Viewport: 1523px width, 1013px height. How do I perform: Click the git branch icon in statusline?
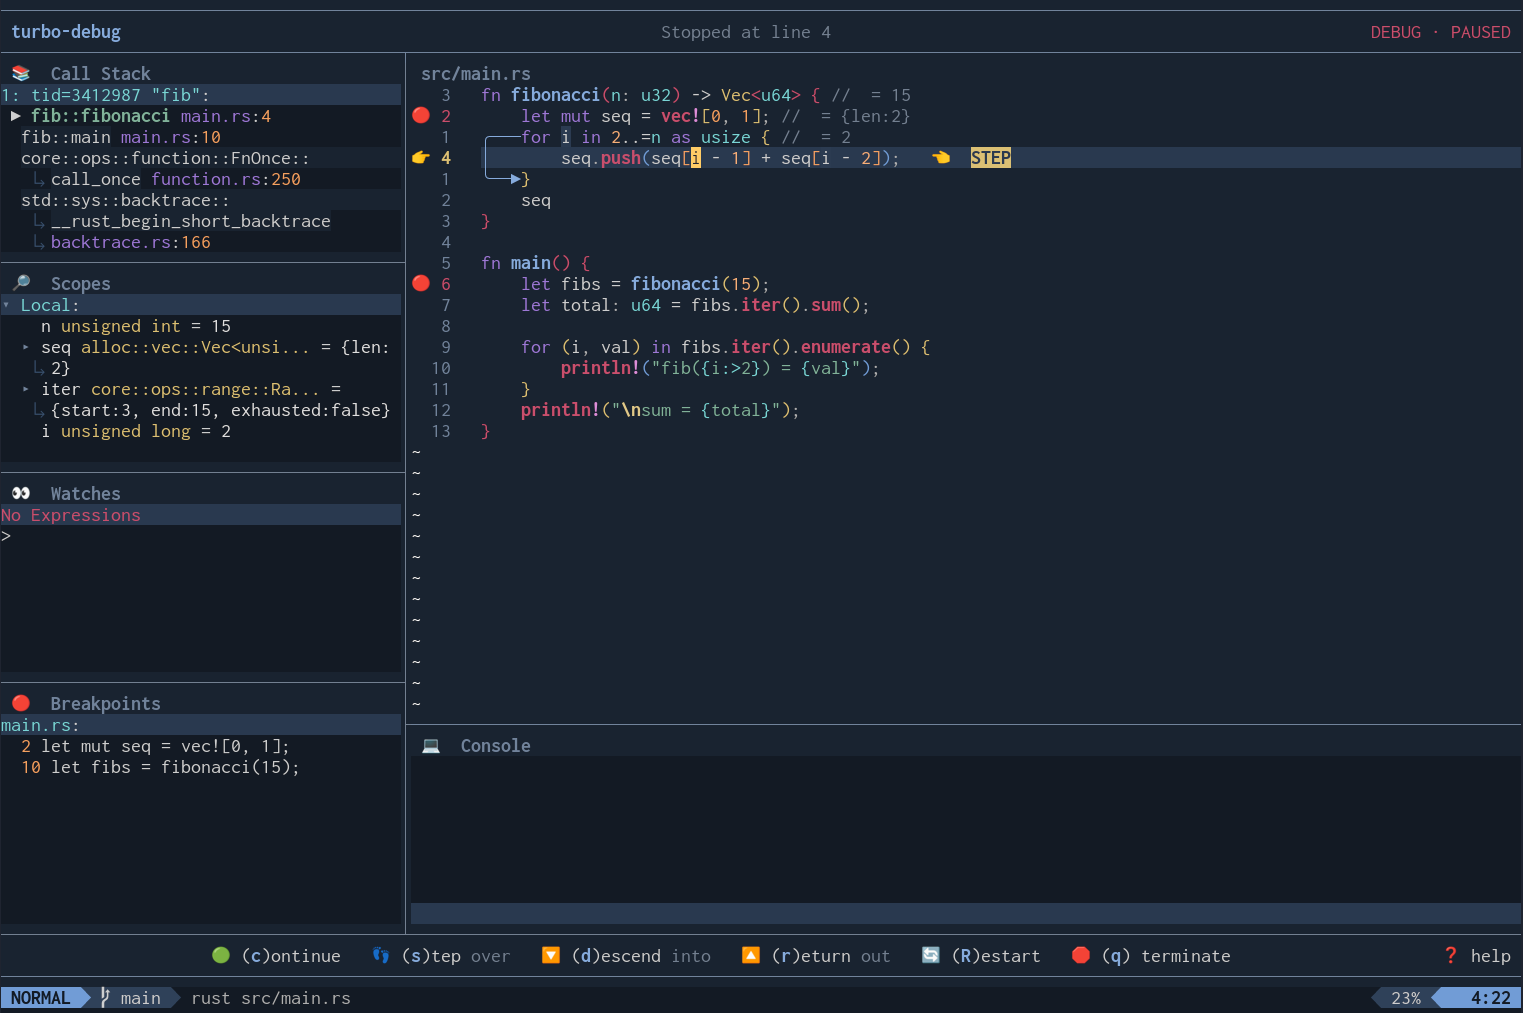pos(105,997)
